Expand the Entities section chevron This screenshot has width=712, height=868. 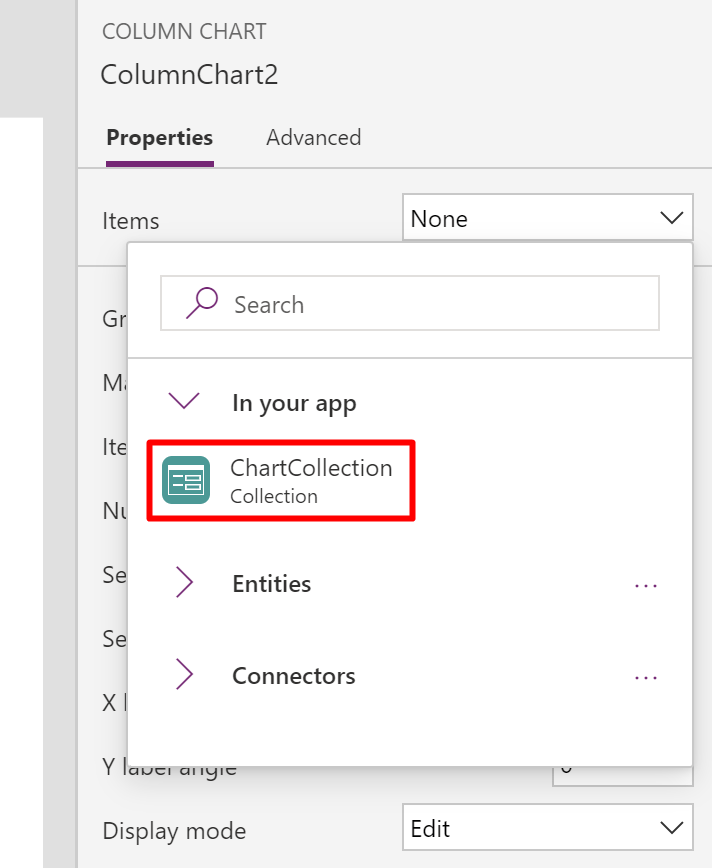tap(184, 584)
